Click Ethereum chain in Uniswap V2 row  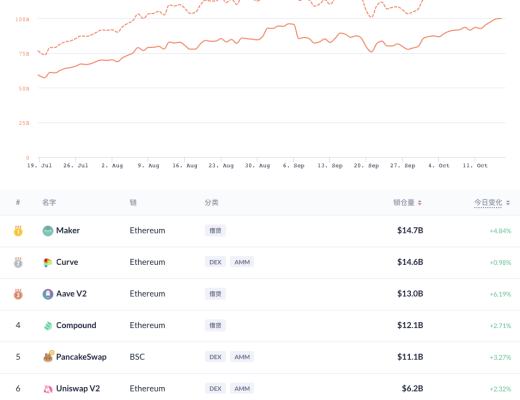[147, 388]
